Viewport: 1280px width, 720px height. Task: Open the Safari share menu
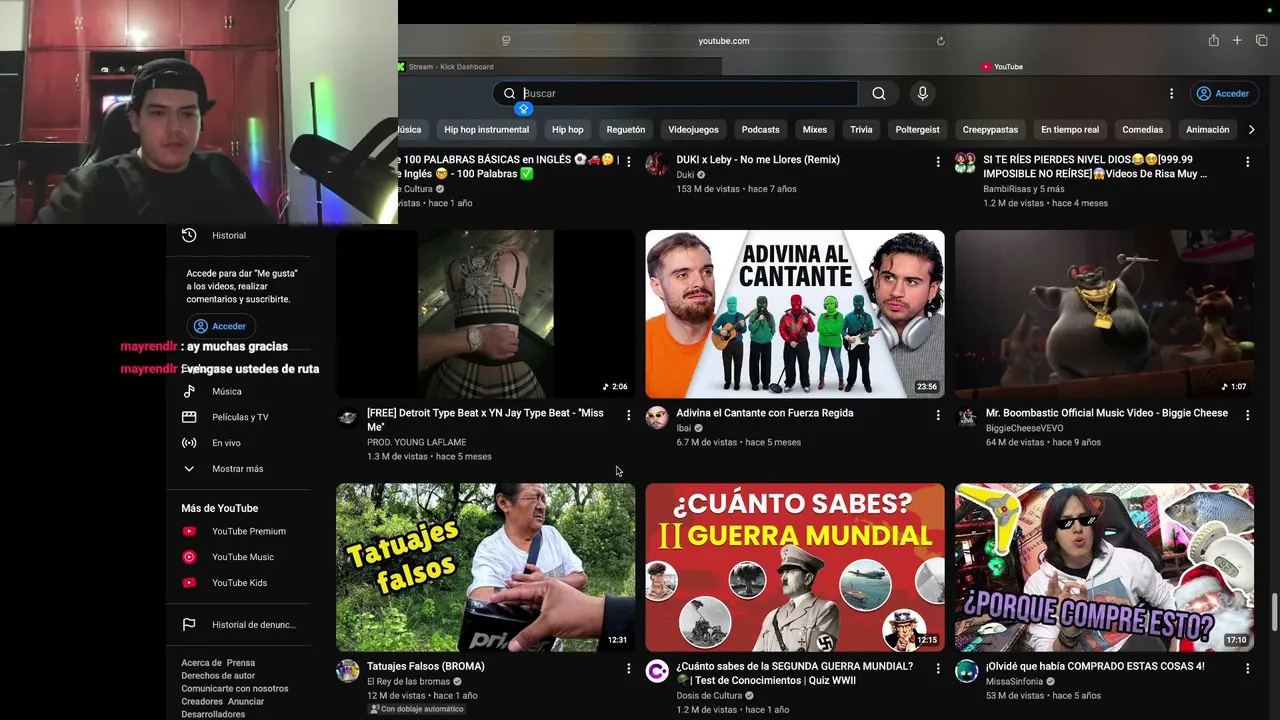(1213, 40)
